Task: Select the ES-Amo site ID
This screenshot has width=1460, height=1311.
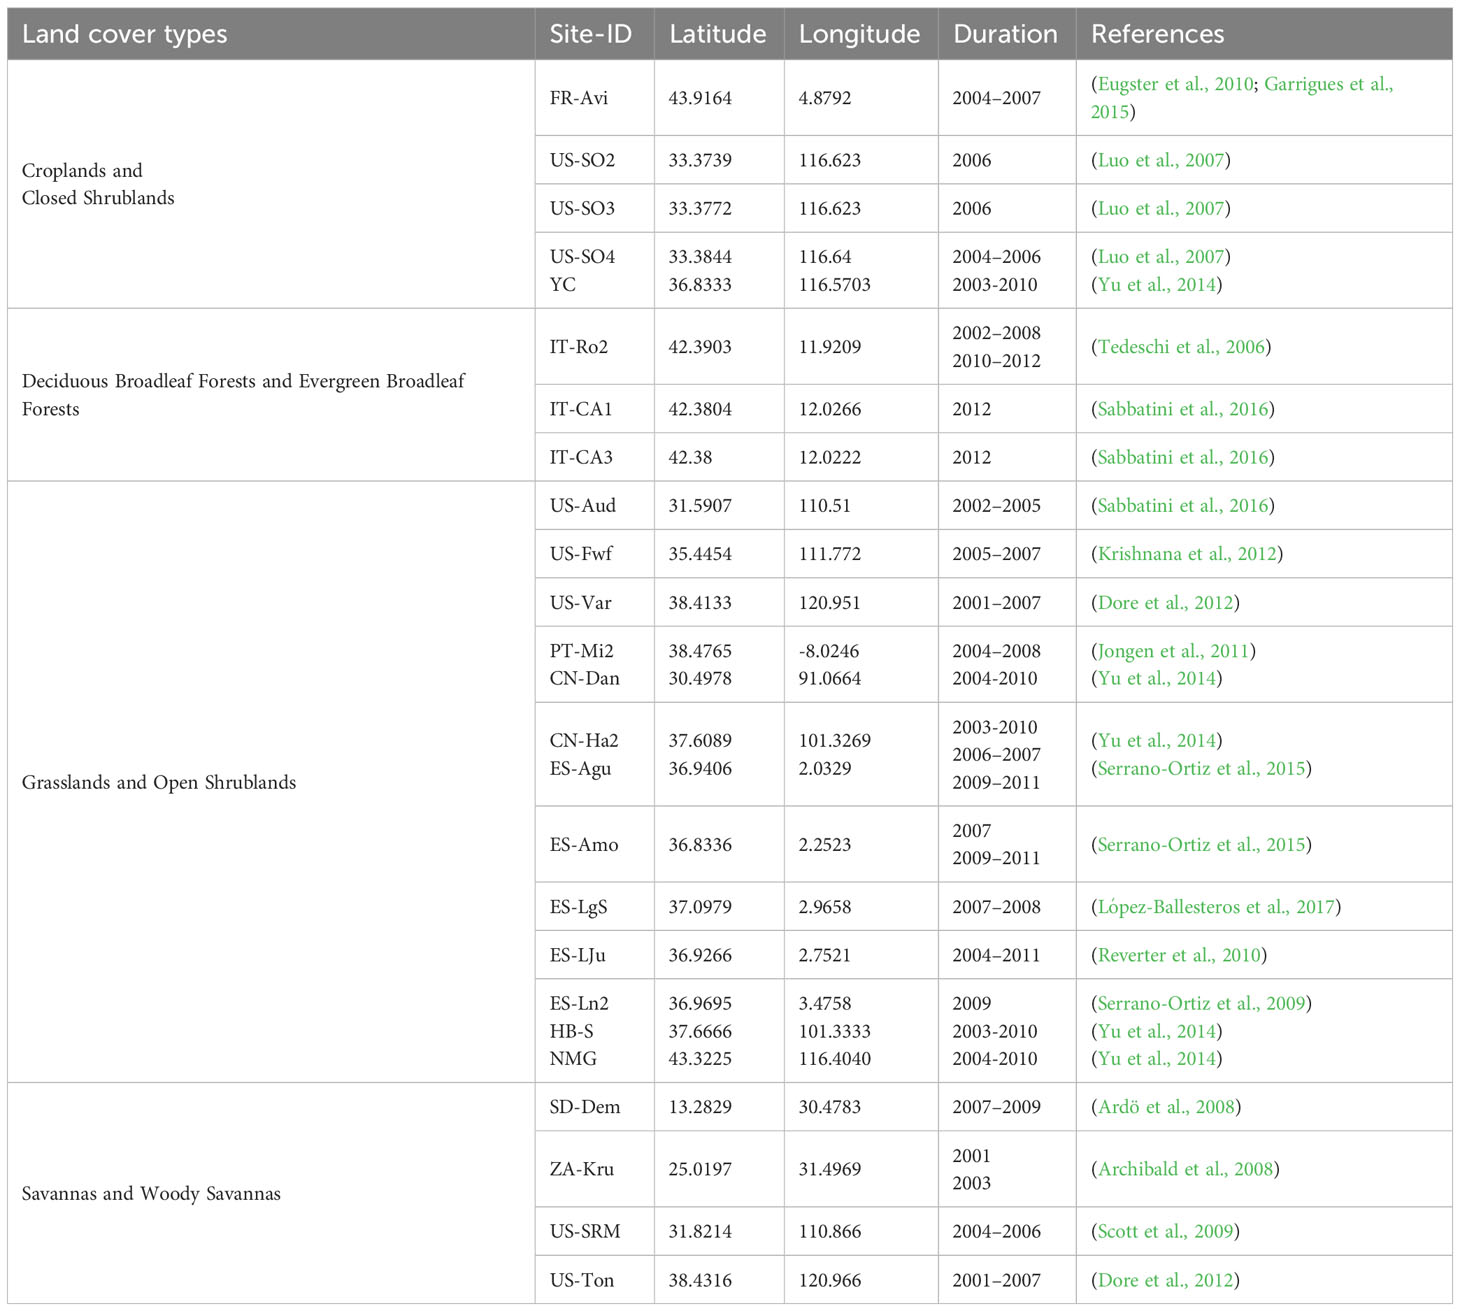Action: (x=584, y=845)
